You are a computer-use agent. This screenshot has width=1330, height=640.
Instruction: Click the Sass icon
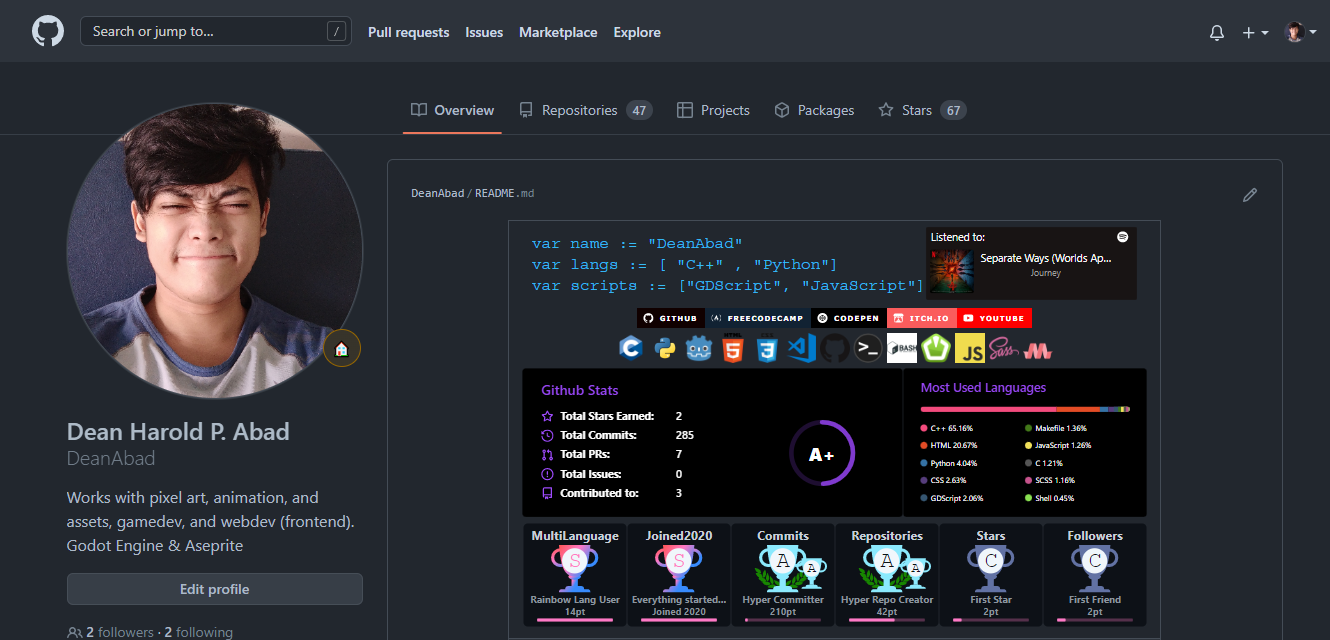1003,348
